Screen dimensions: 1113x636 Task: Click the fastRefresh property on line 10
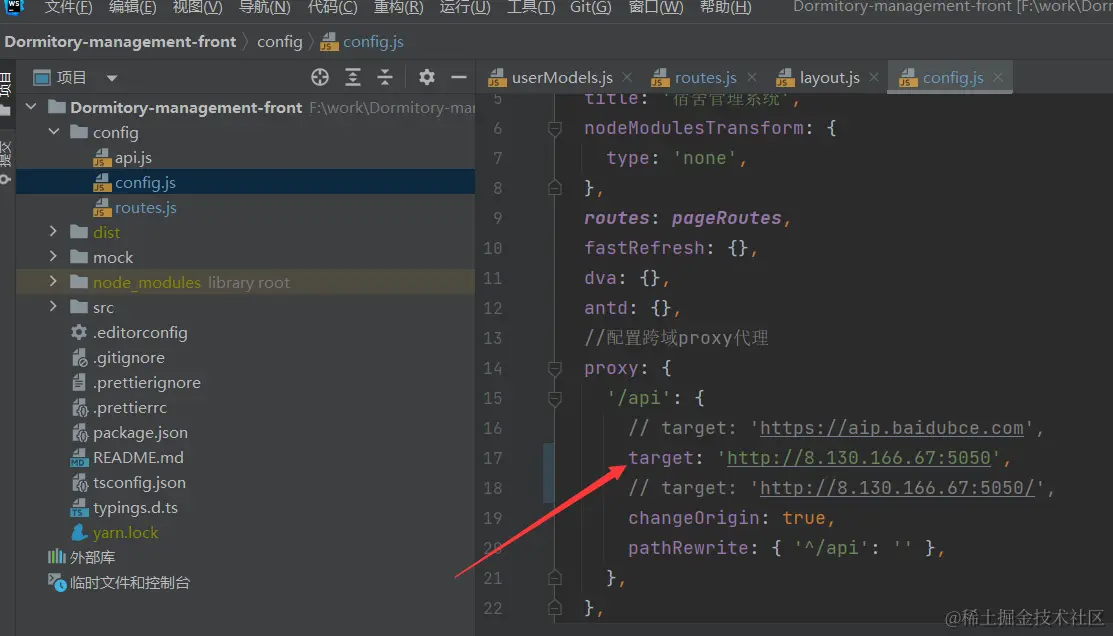pyautogui.click(x=645, y=248)
